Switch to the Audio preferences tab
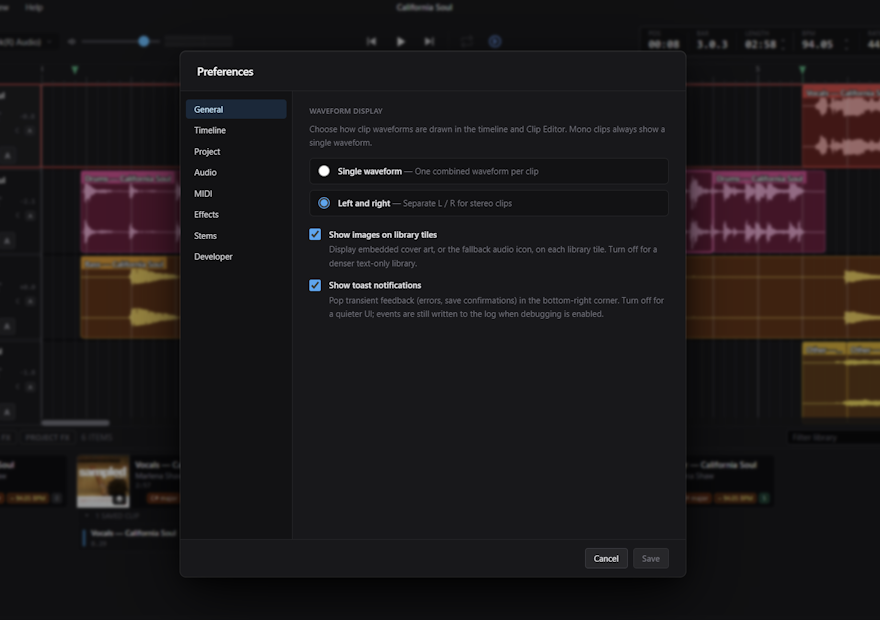This screenshot has height=620, width=880. [x=236, y=172]
